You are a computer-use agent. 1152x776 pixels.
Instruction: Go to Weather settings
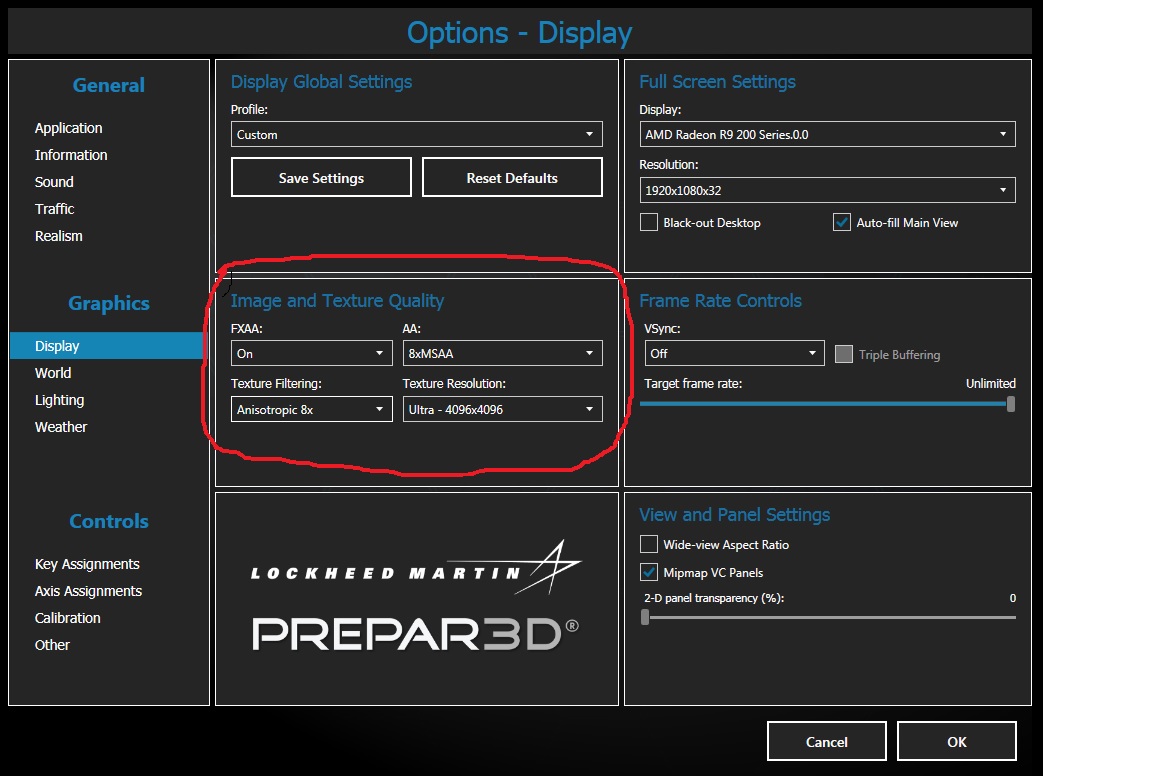(x=60, y=427)
